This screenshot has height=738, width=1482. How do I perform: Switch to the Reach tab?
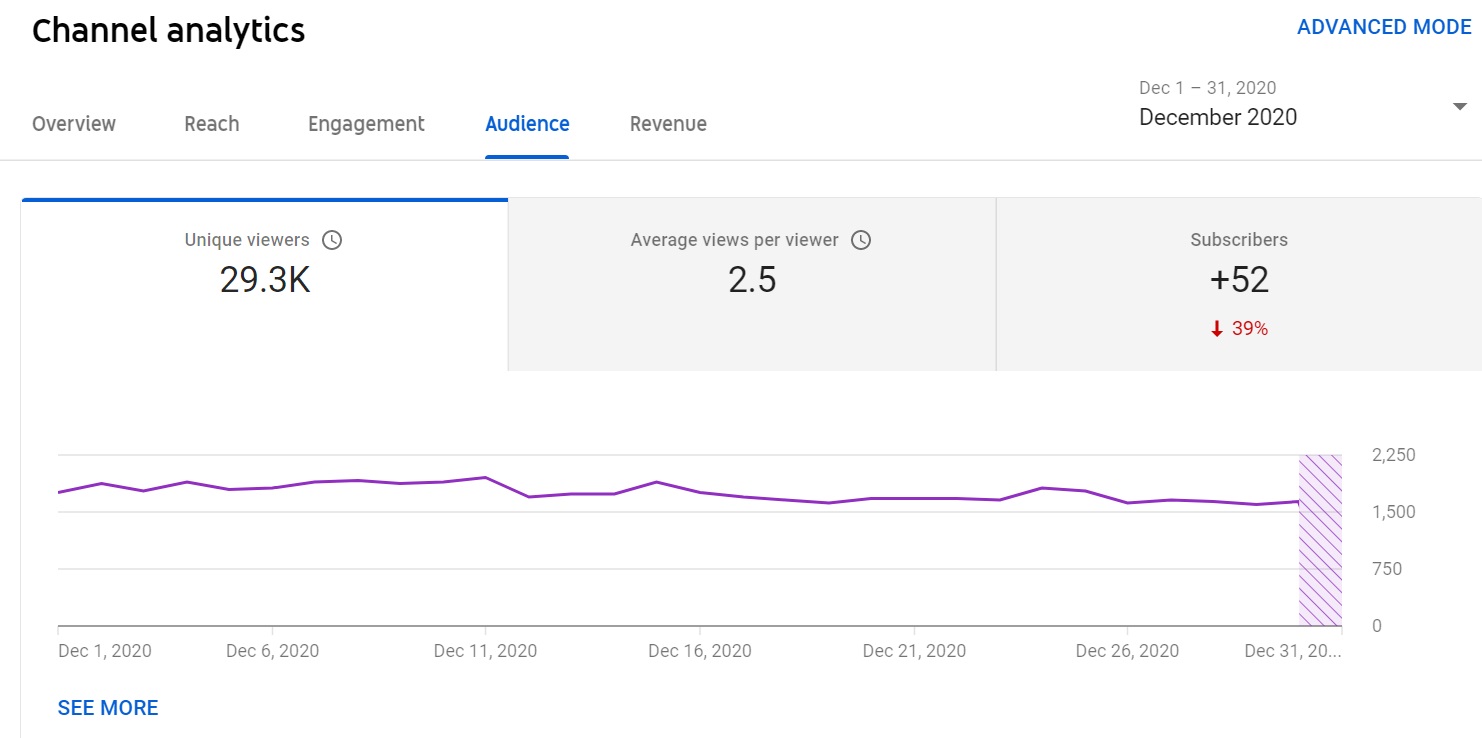tap(212, 124)
